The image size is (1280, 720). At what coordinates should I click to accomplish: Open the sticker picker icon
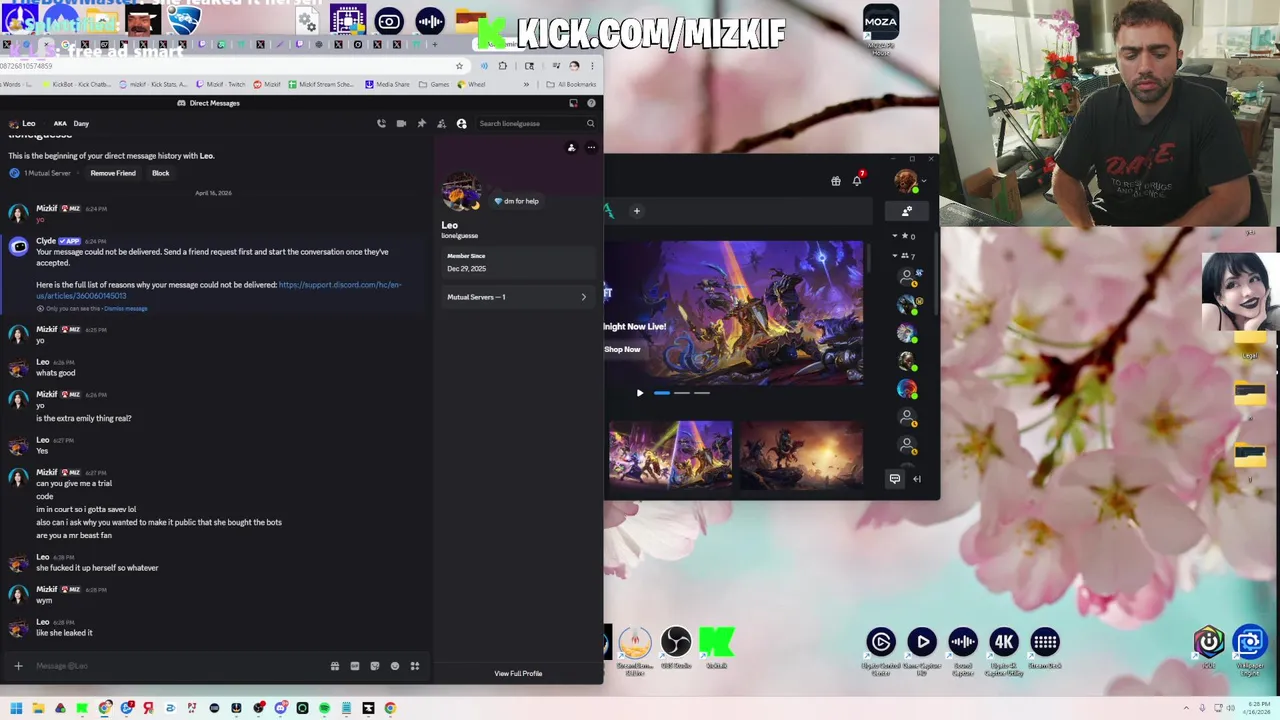pos(375,666)
